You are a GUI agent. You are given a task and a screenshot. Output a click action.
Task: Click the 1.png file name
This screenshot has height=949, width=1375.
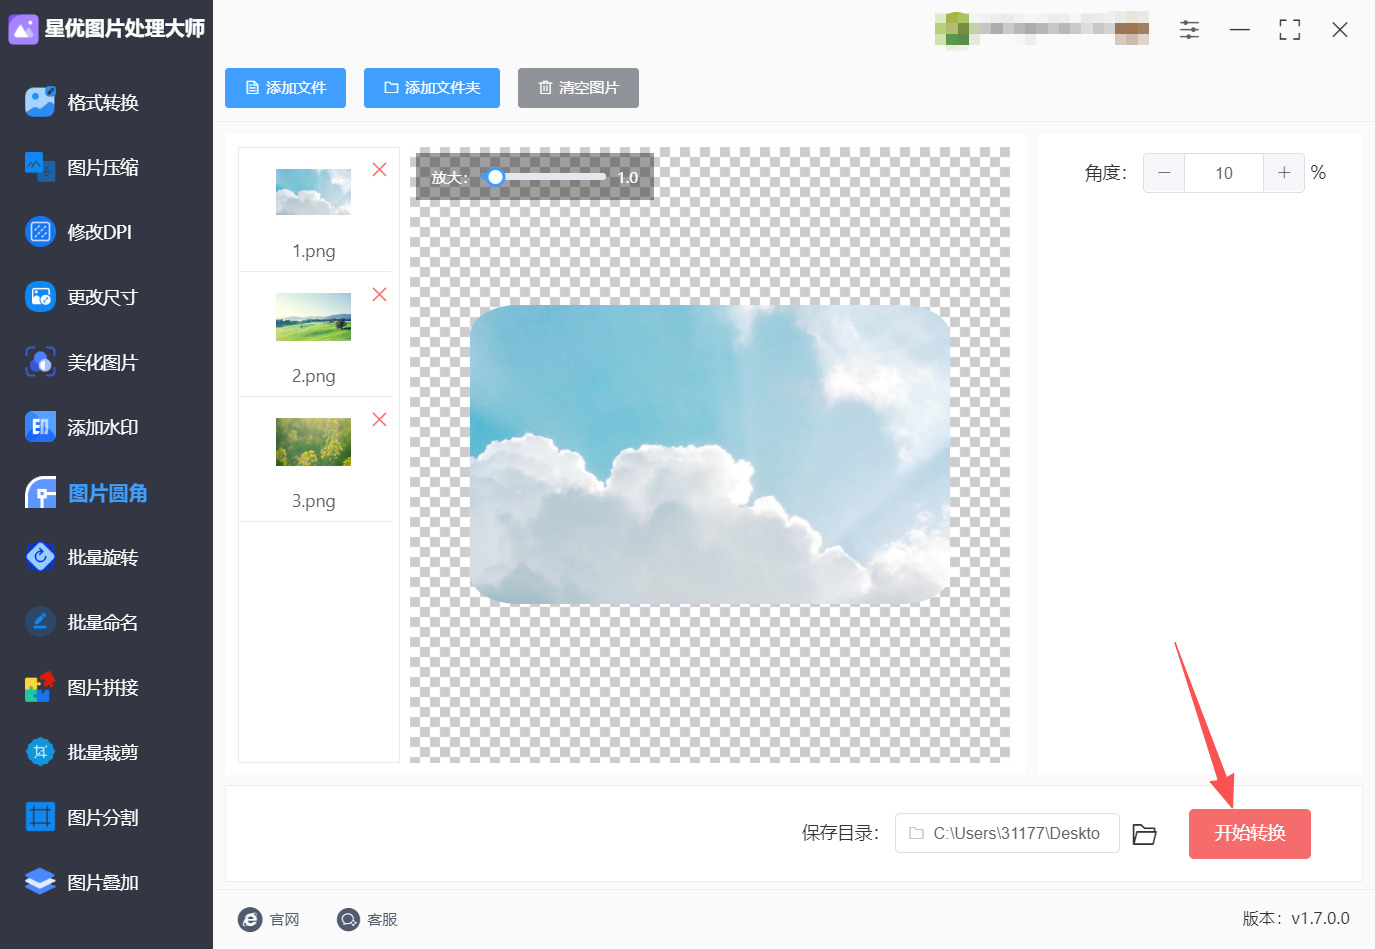click(x=314, y=251)
